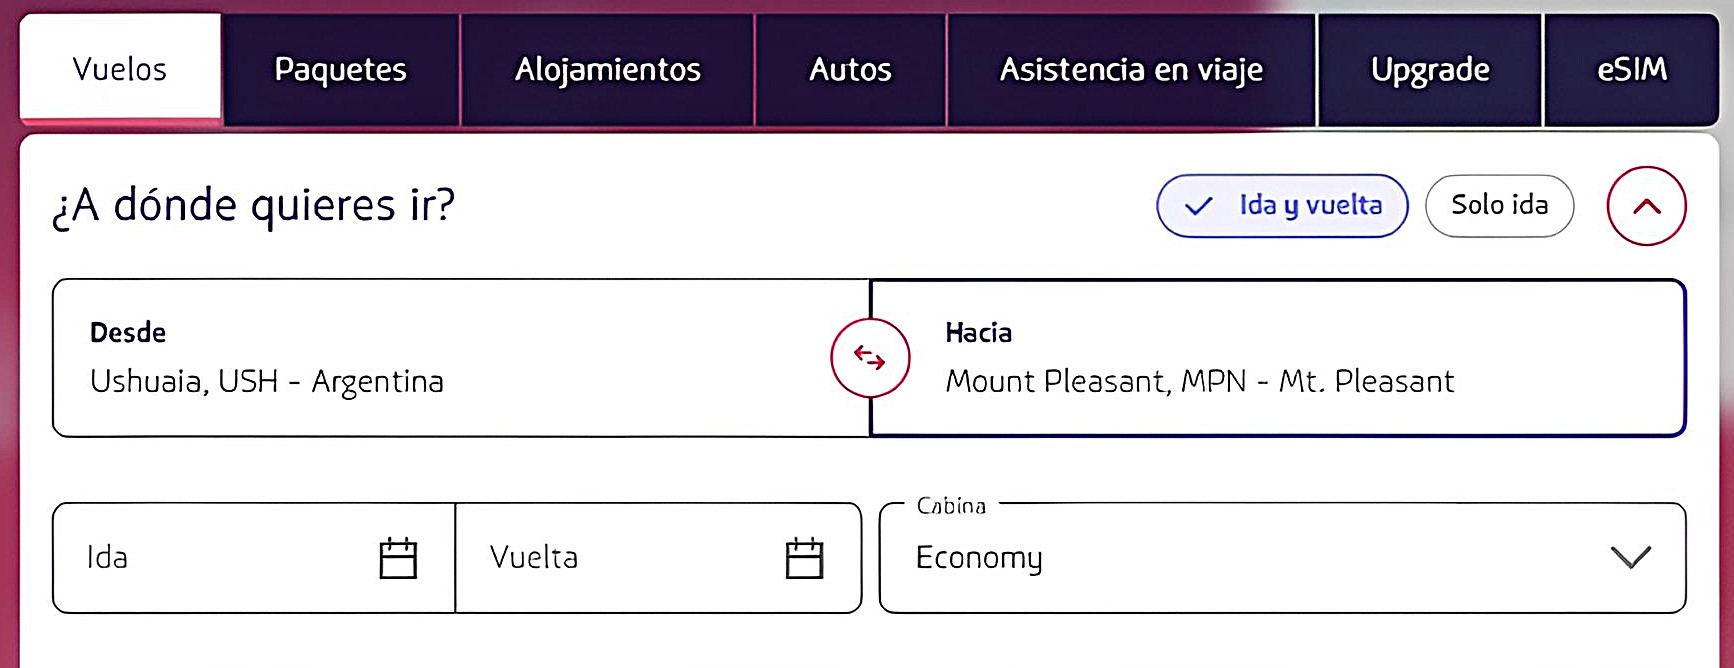The height and width of the screenshot is (668, 1734).
Task: Open the Ida date calendar icon
Action: [x=398, y=558]
